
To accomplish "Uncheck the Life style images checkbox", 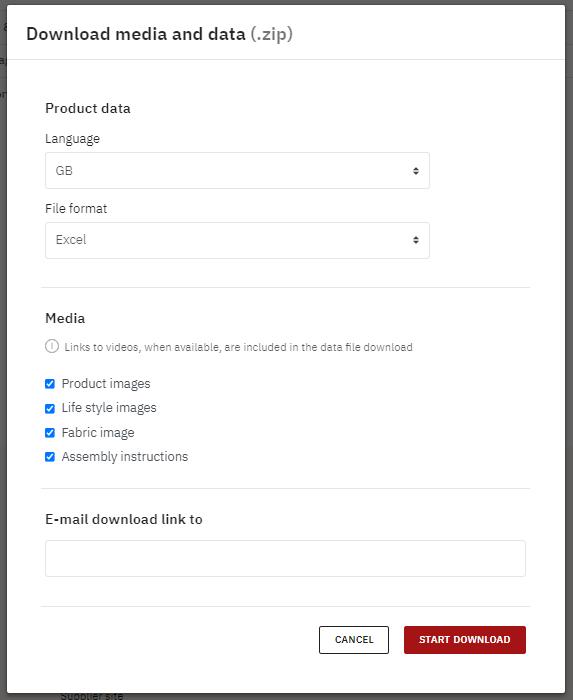I will (x=50, y=408).
